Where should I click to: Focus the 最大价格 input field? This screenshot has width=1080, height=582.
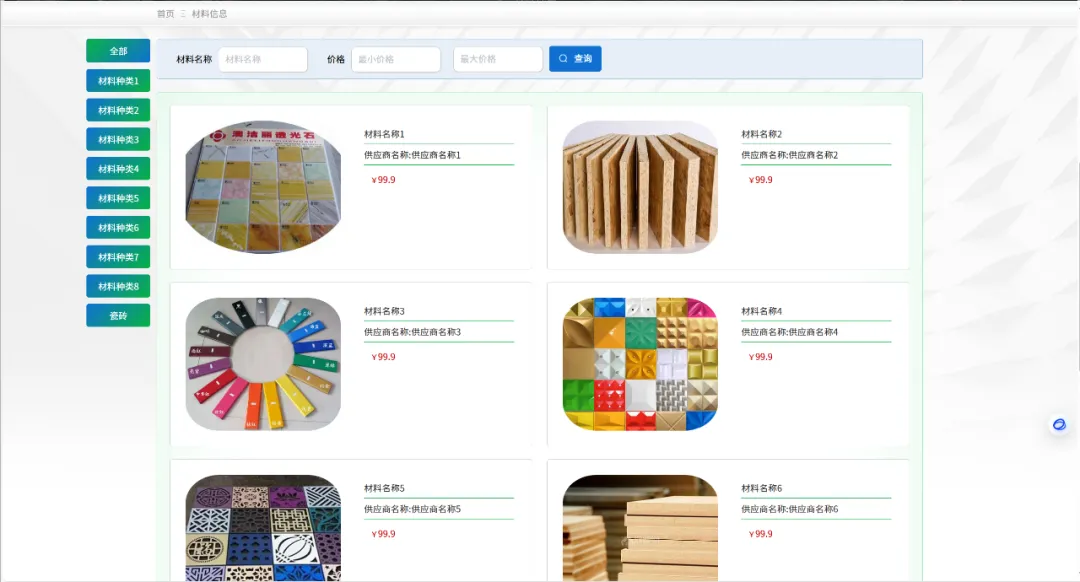coord(498,59)
